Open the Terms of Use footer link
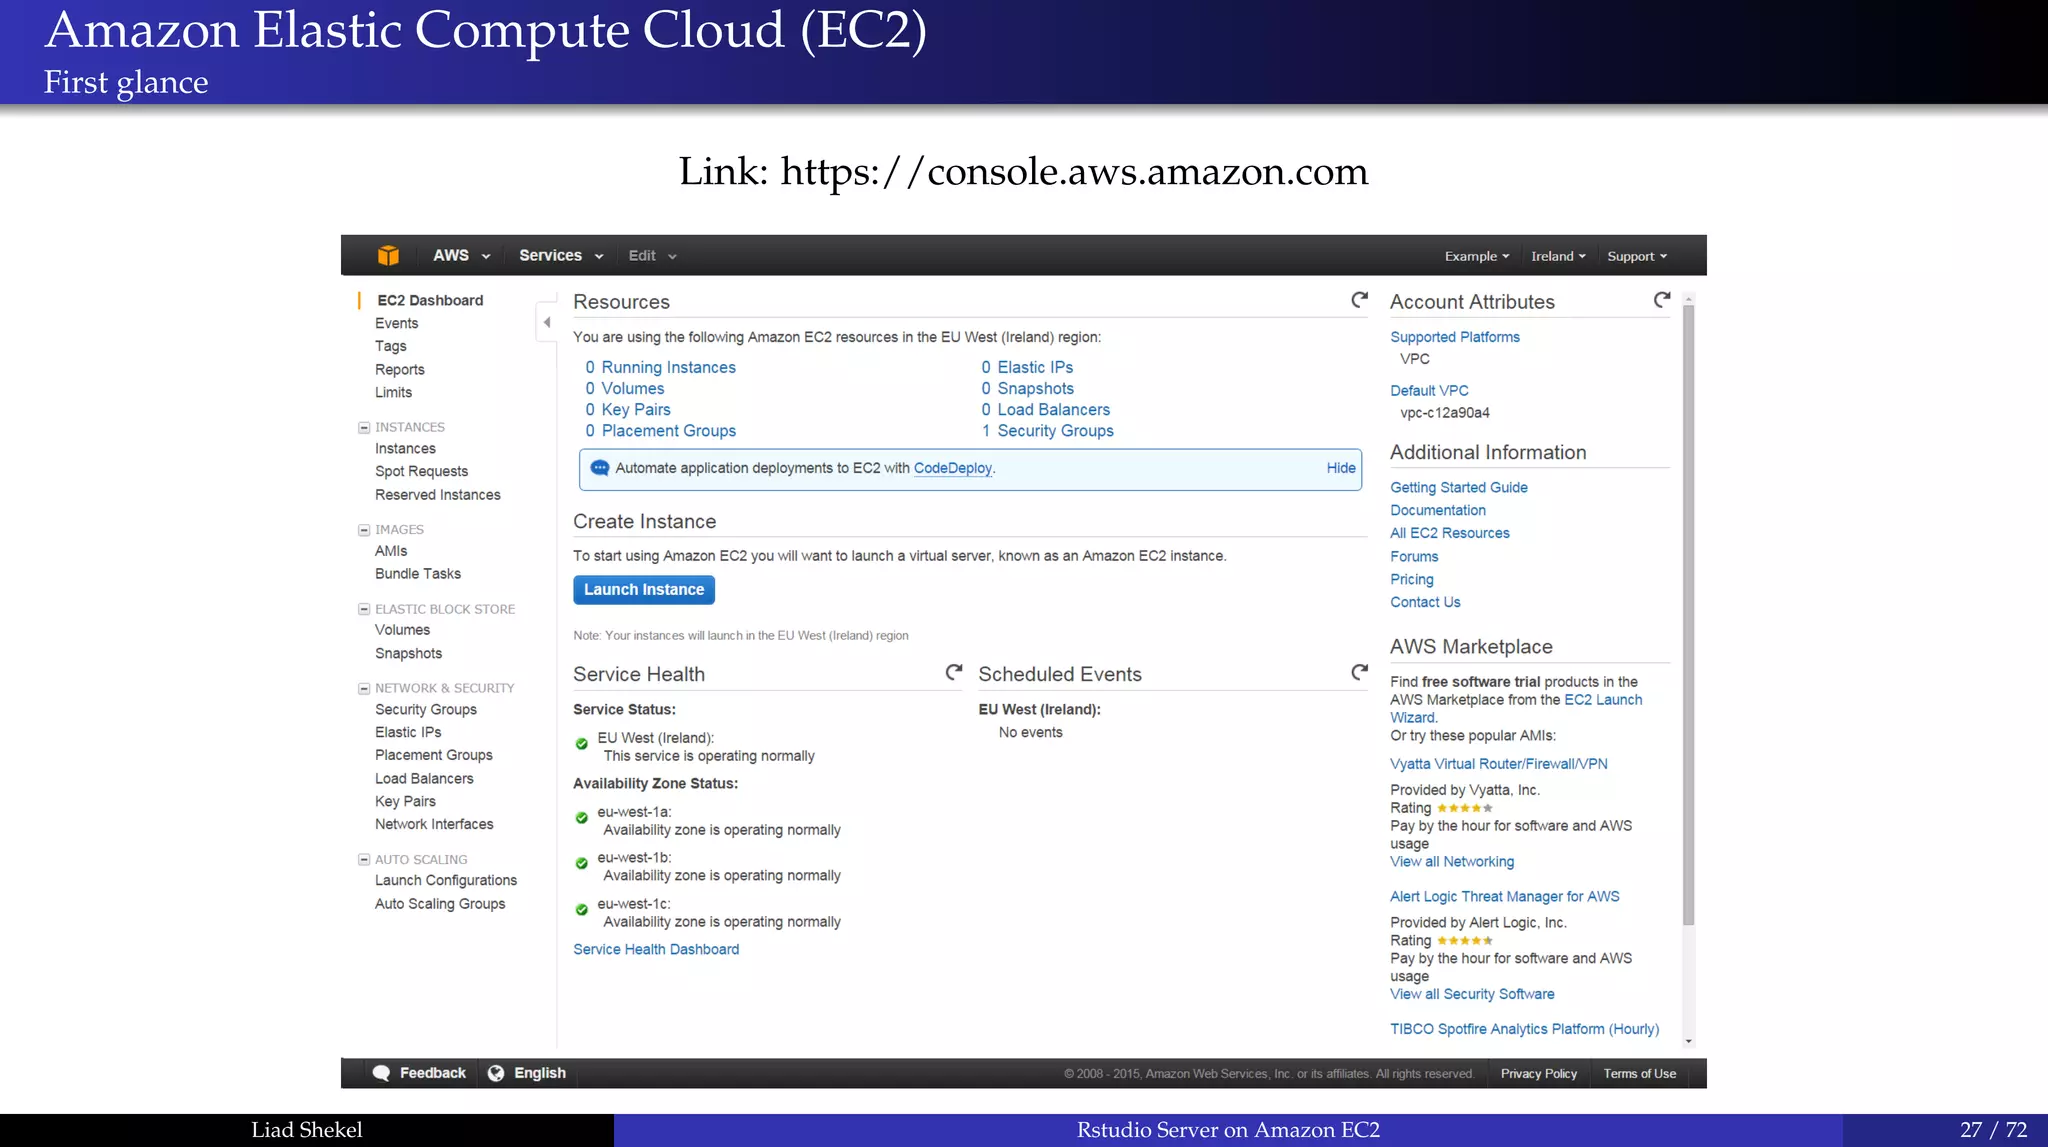Screen dimensions: 2048x1147 pyautogui.click(x=1640, y=1074)
